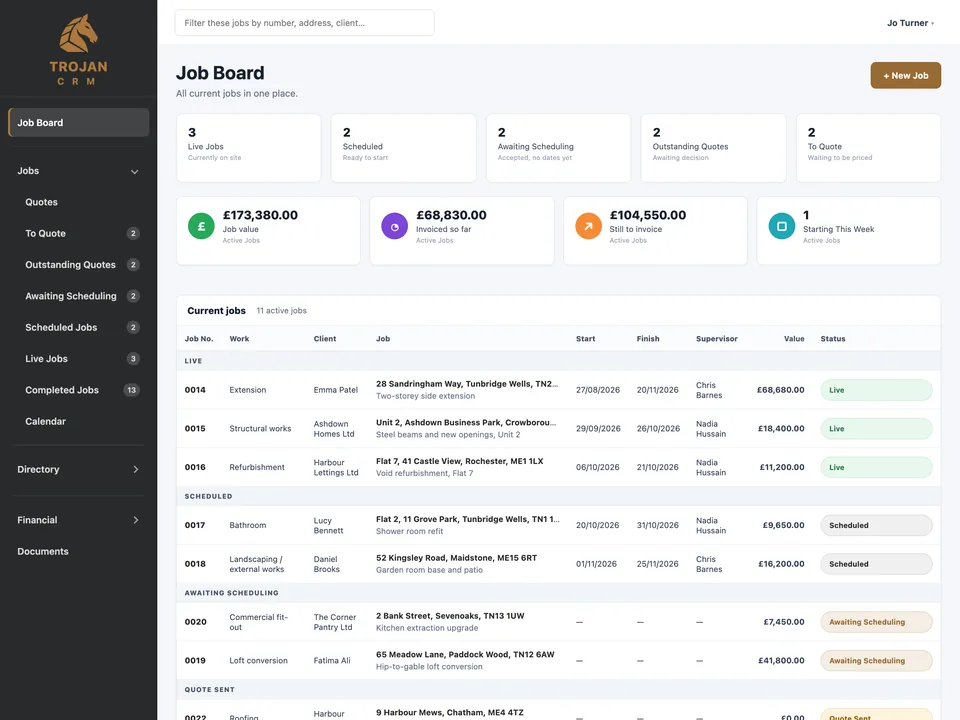Click the Unit 2, Ashdown Business Park job

[x=466, y=422]
